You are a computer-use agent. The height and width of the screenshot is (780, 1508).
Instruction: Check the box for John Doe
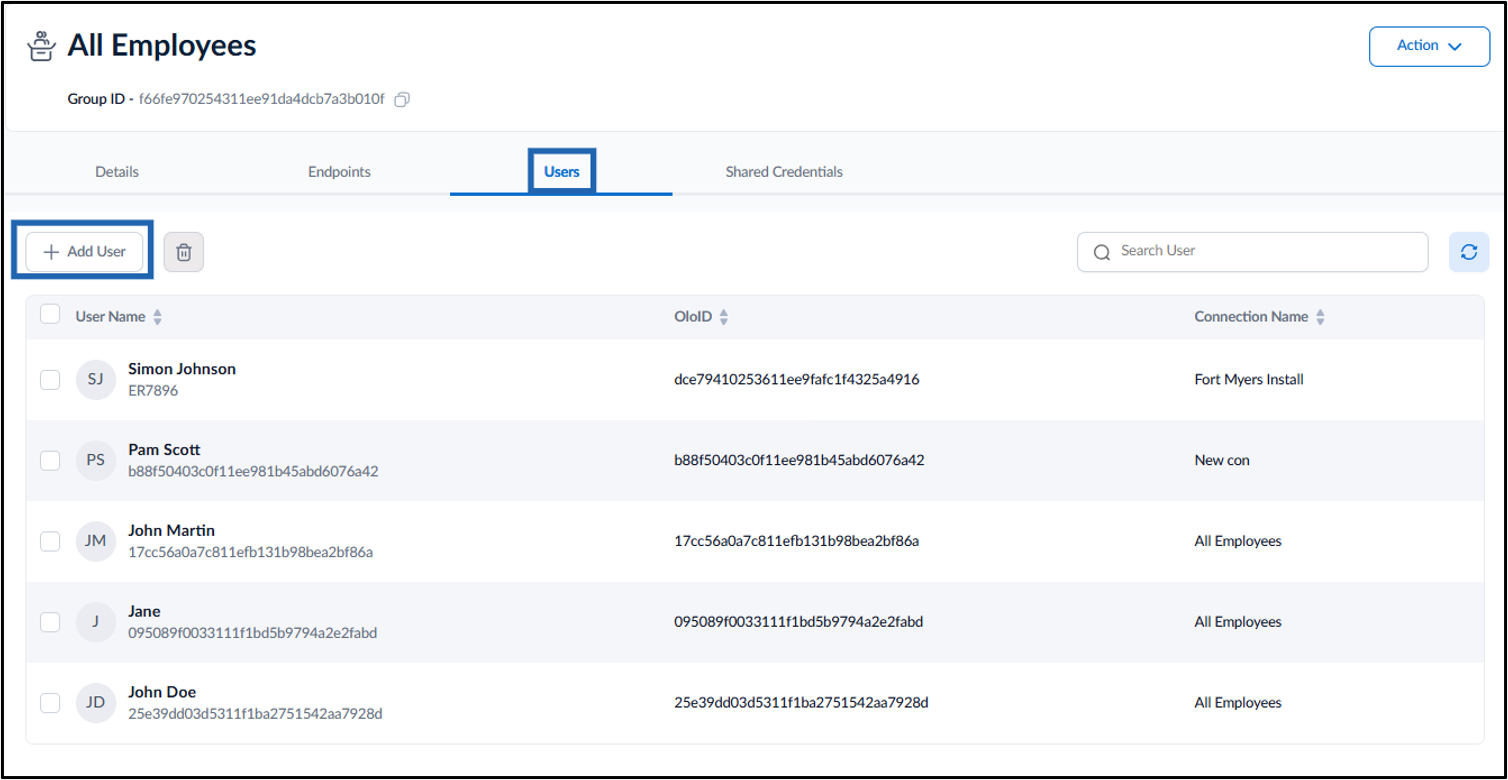[50, 703]
